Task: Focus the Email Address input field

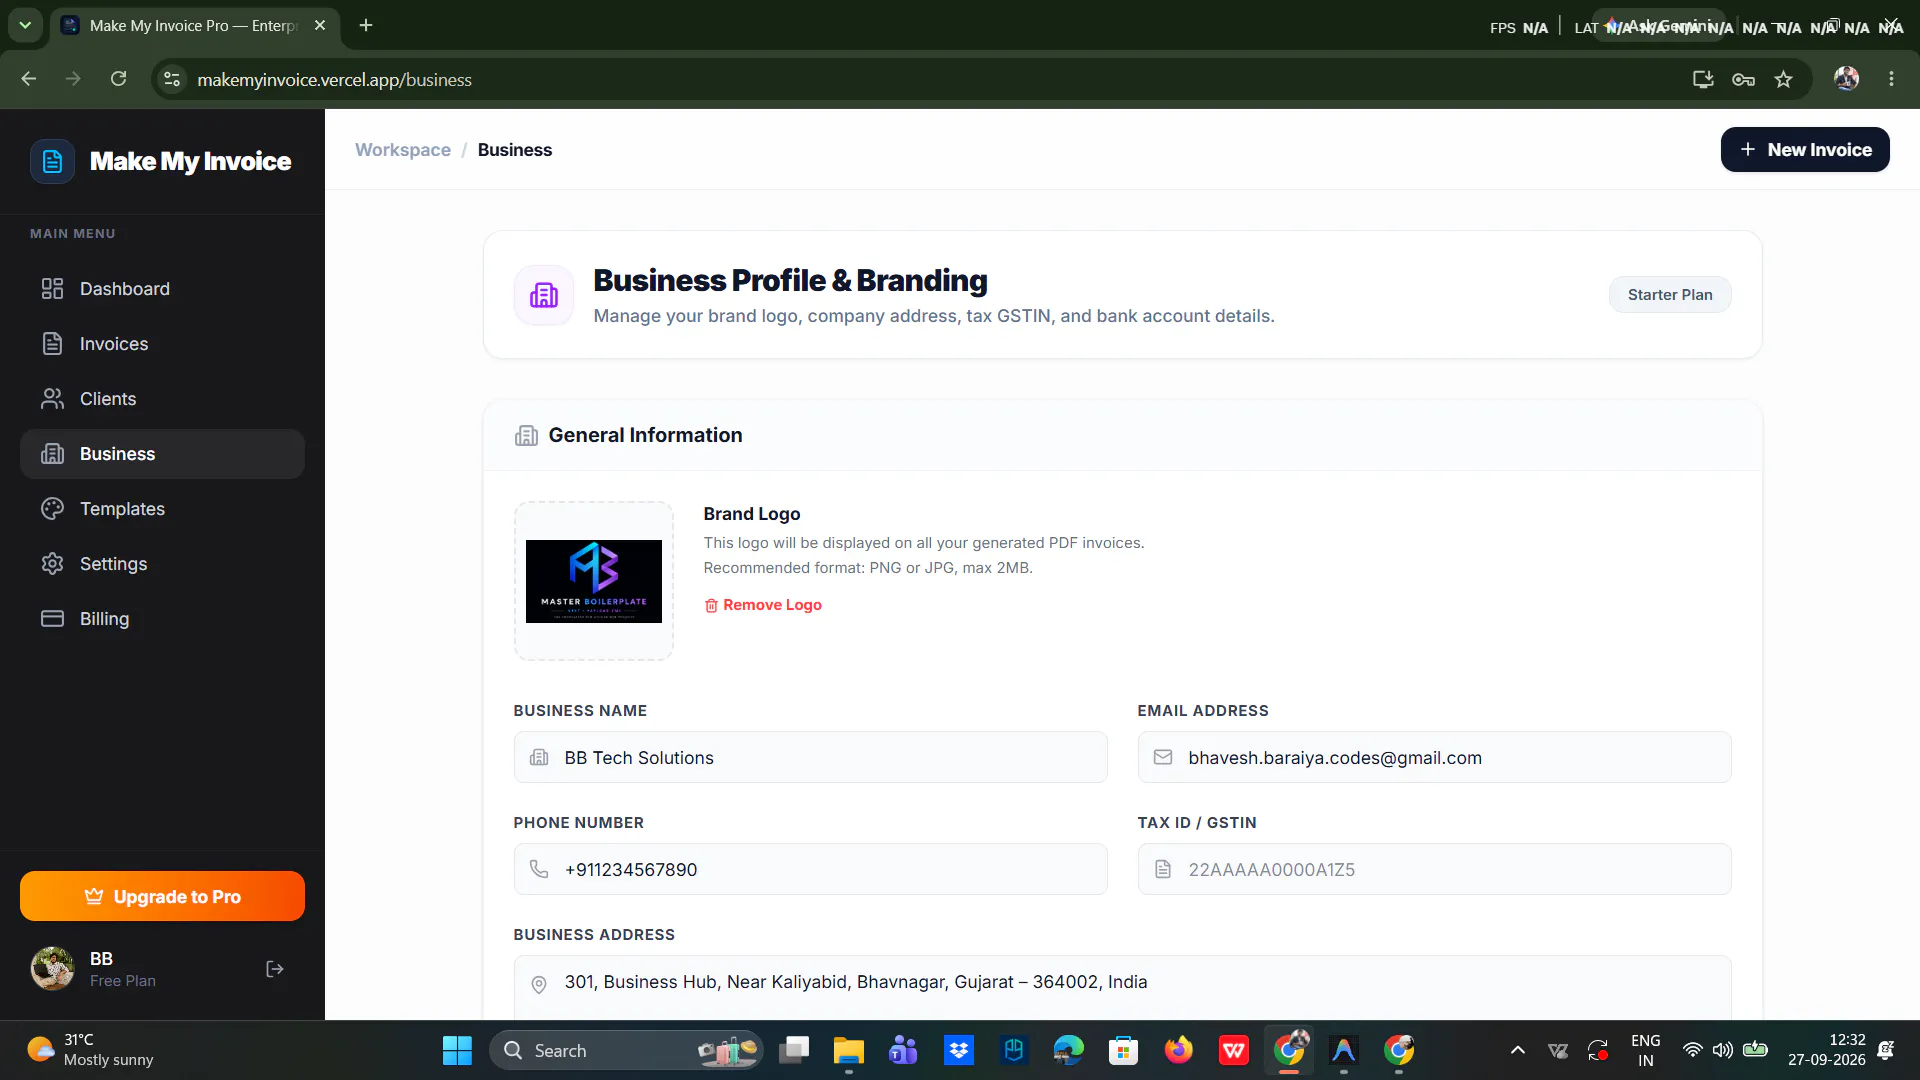Action: 1434,758
